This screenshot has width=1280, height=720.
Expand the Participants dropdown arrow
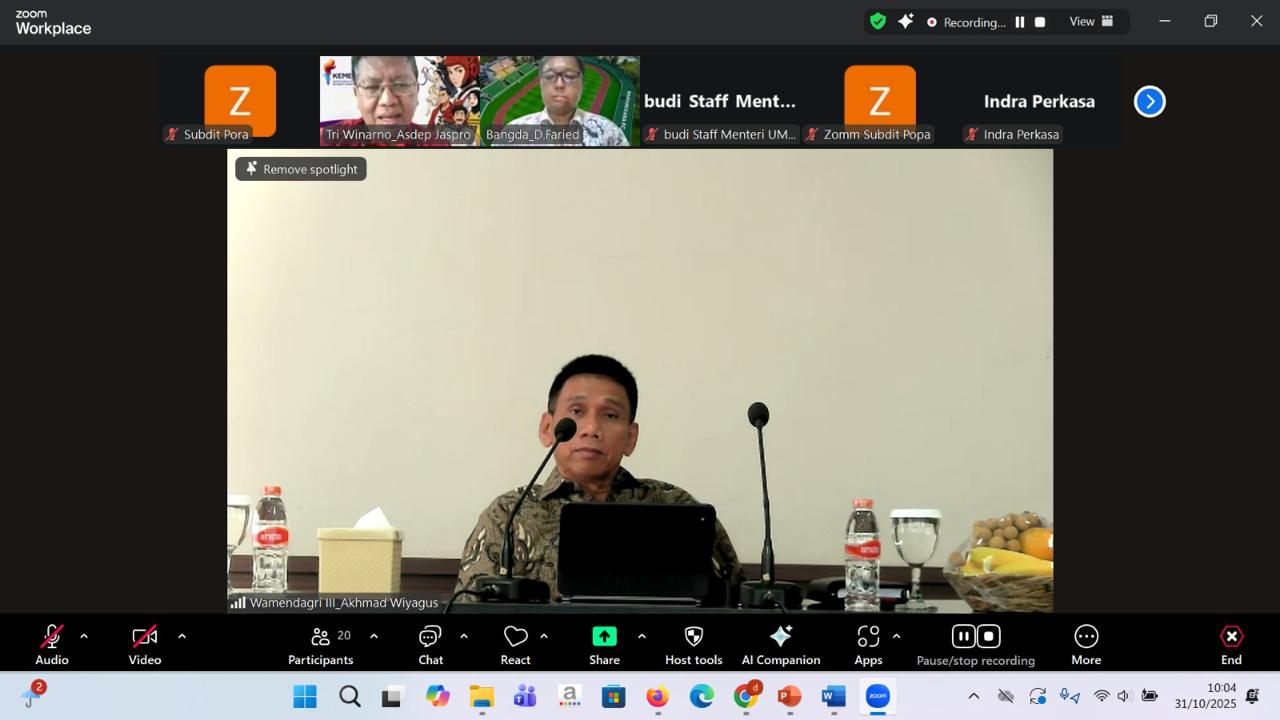pos(374,635)
